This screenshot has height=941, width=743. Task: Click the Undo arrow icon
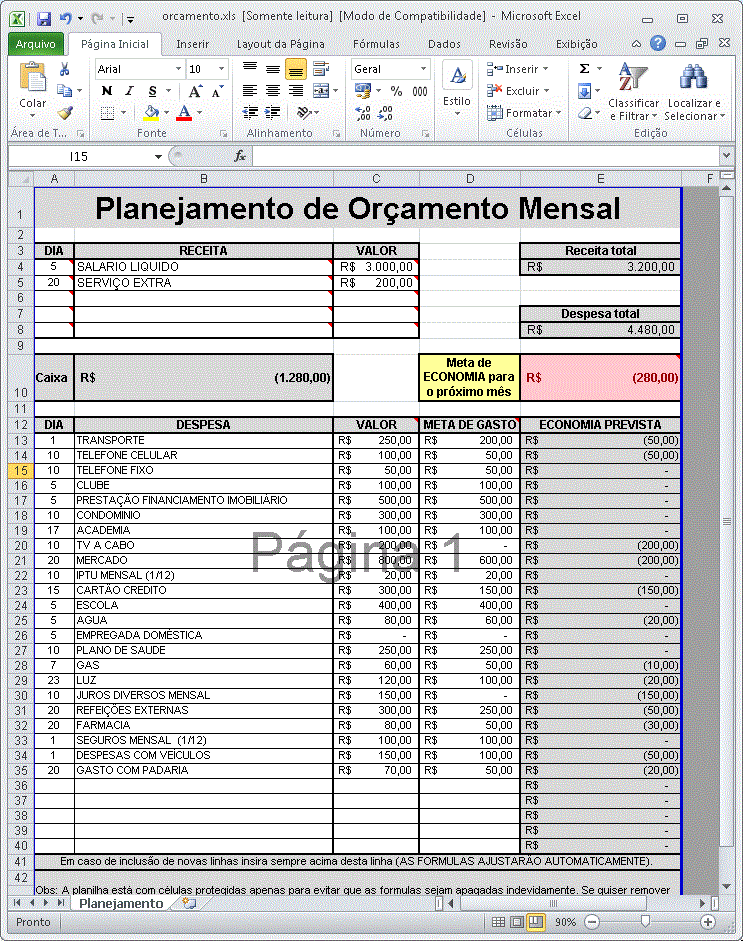point(65,18)
